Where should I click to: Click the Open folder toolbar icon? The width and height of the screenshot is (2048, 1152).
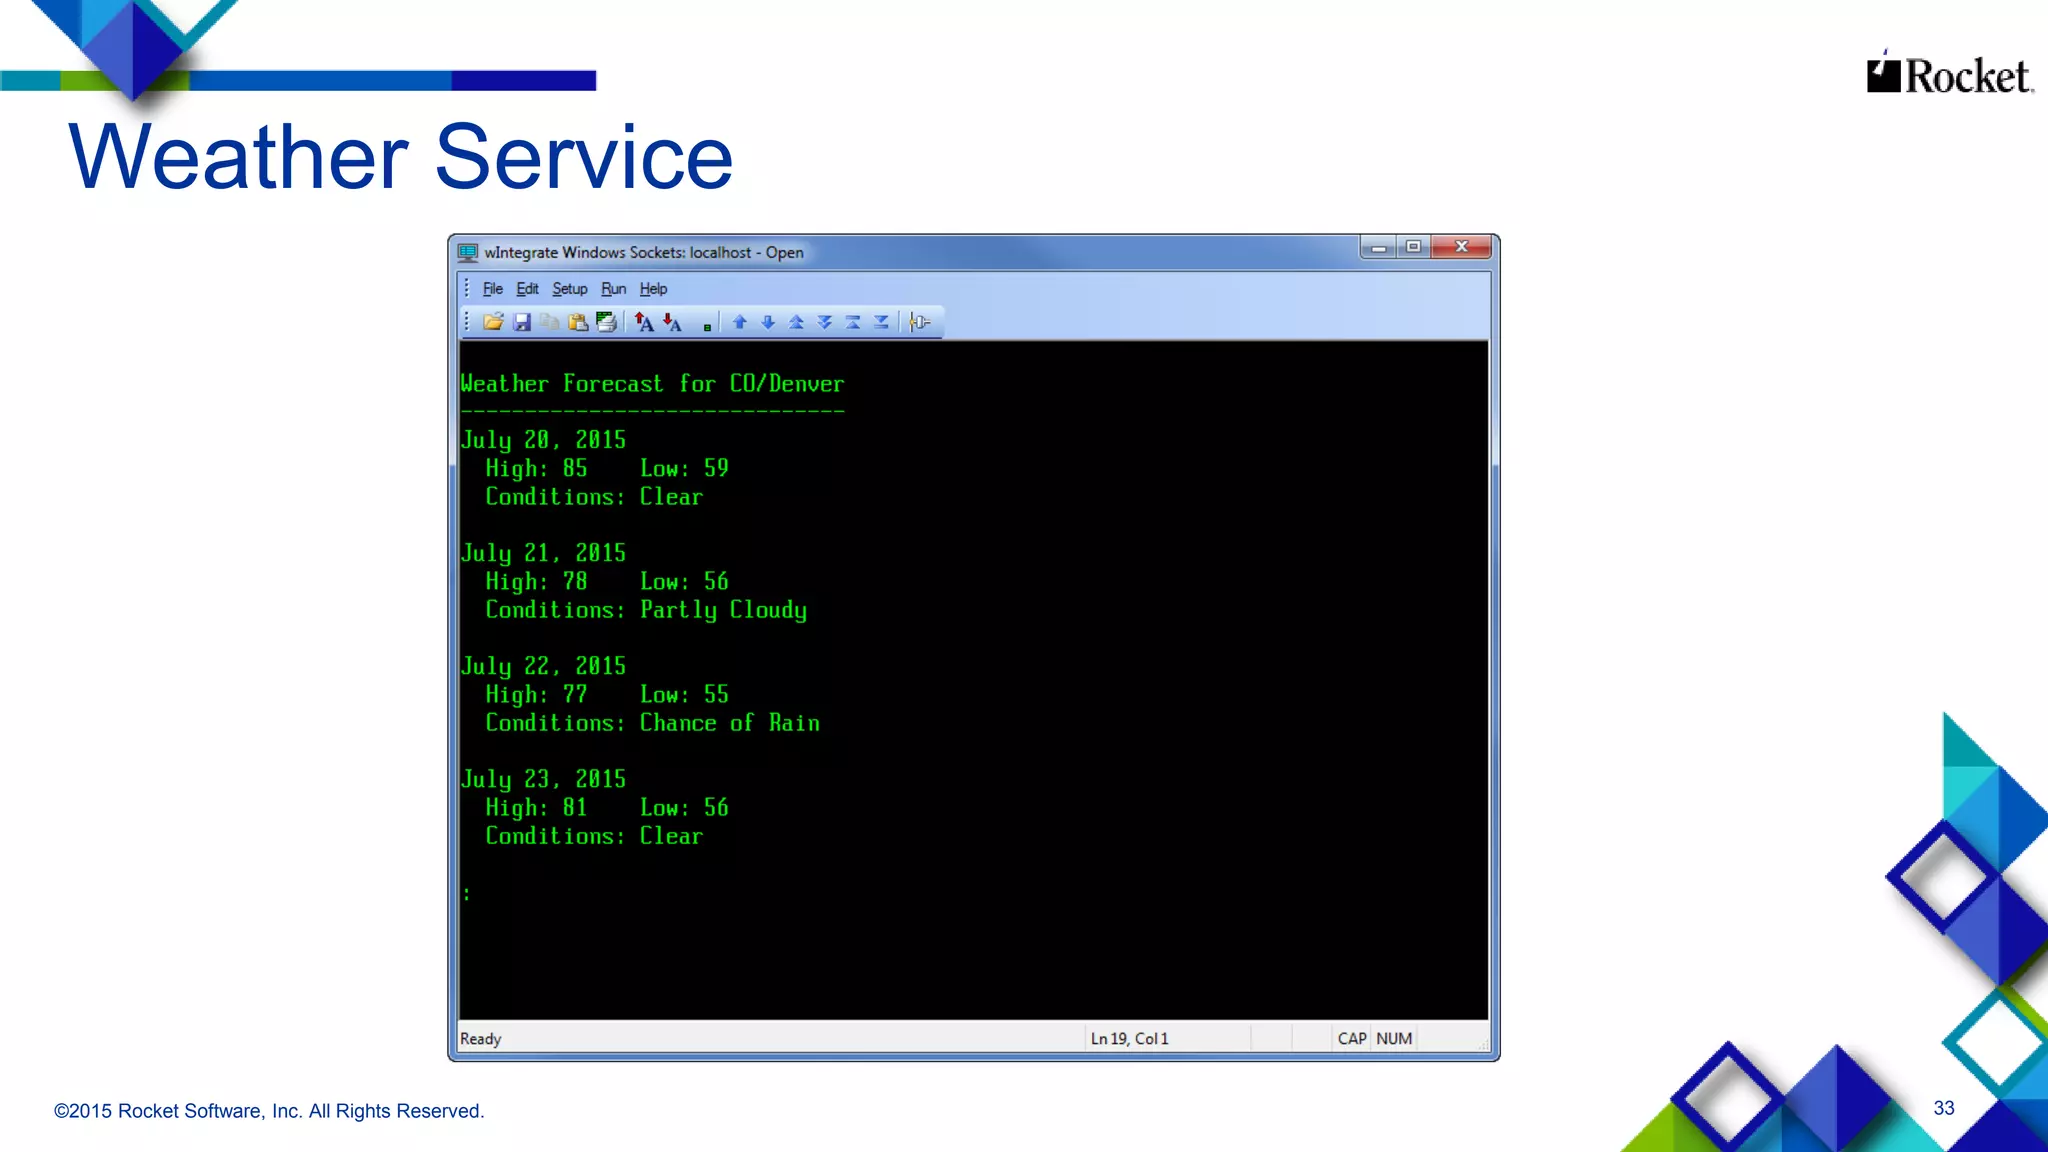point(493,322)
